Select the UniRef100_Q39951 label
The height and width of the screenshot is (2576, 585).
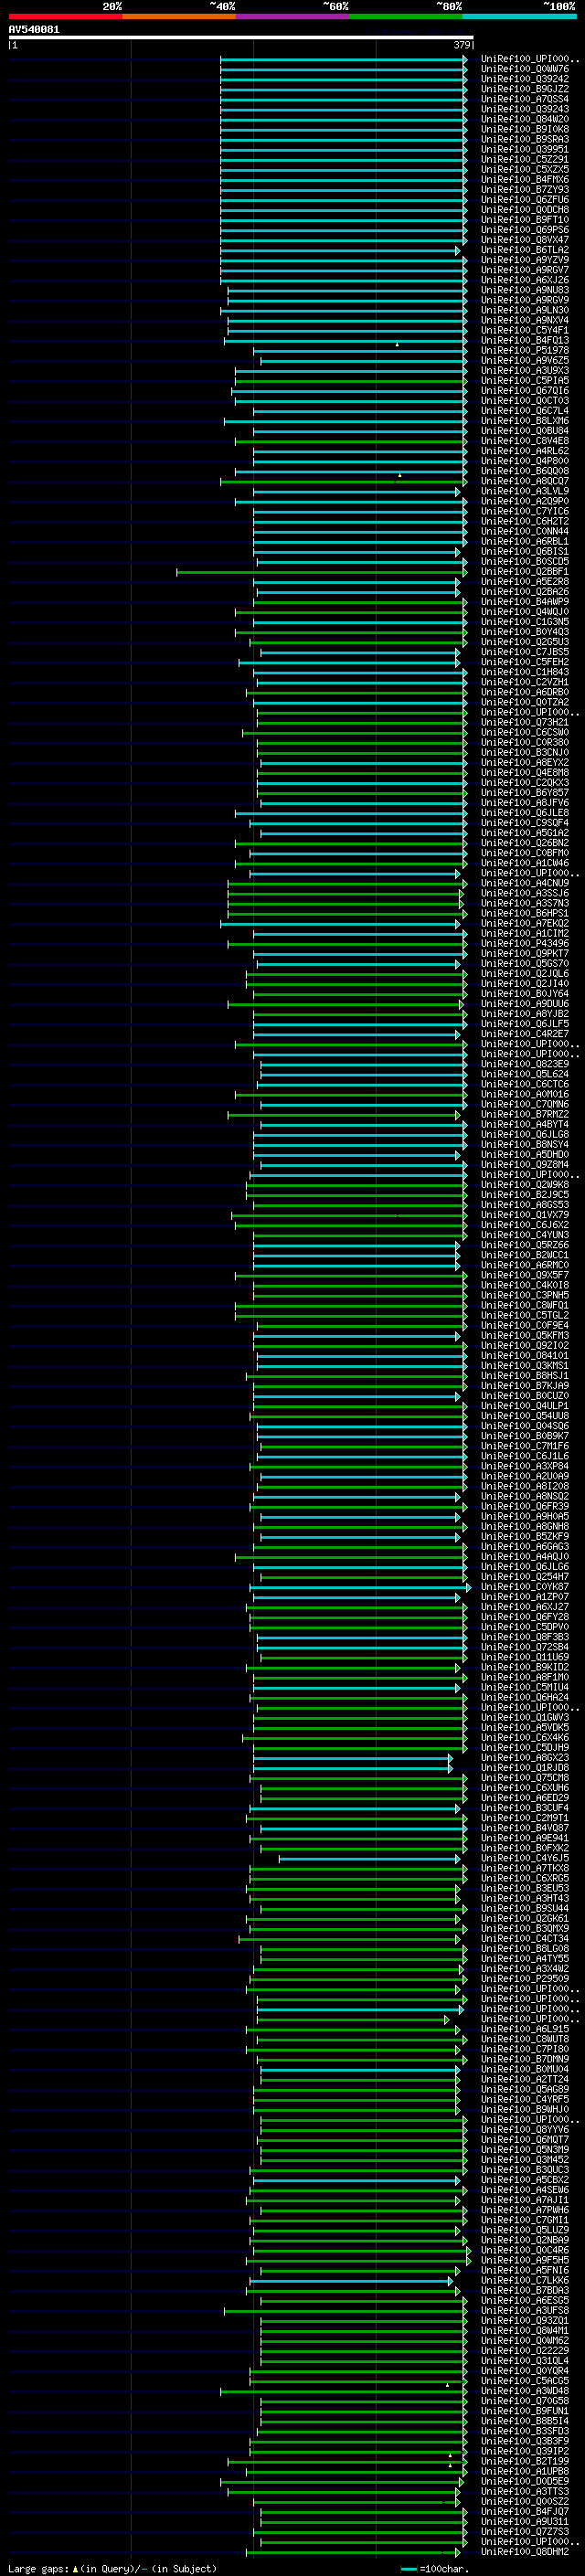[x=524, y=149]
